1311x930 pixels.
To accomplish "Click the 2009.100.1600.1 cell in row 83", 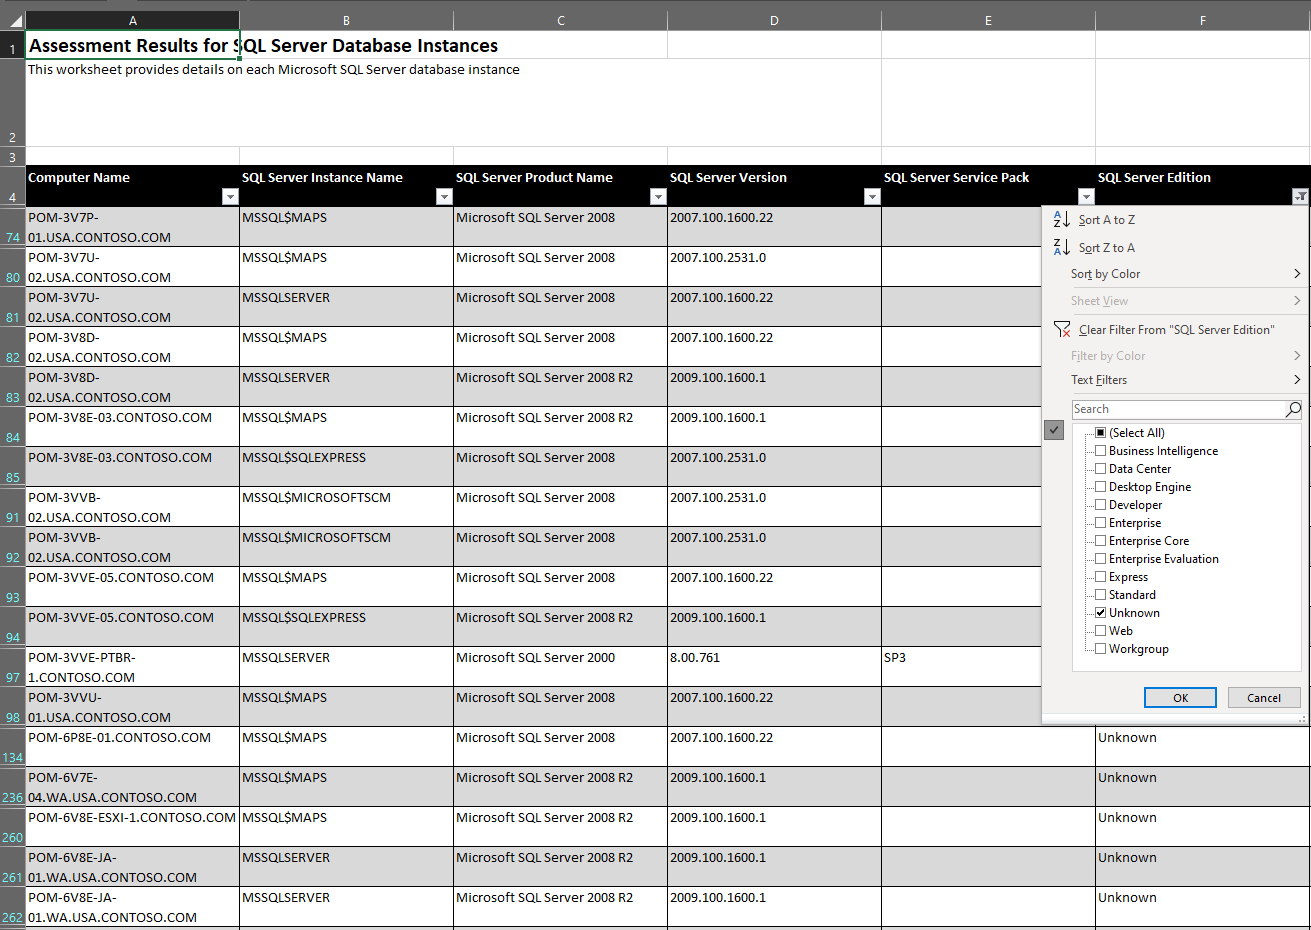I will [x=774, y=387].
